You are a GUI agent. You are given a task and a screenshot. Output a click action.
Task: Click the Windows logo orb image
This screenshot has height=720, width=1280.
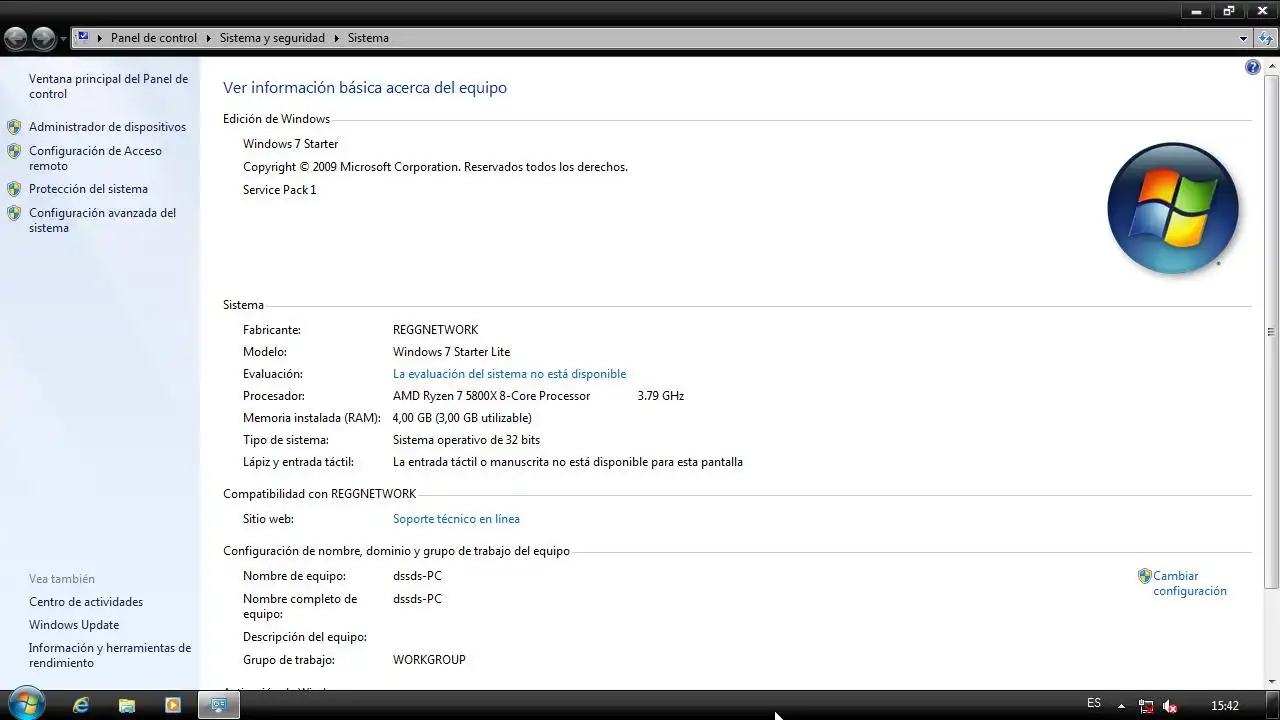[1173, 208]
